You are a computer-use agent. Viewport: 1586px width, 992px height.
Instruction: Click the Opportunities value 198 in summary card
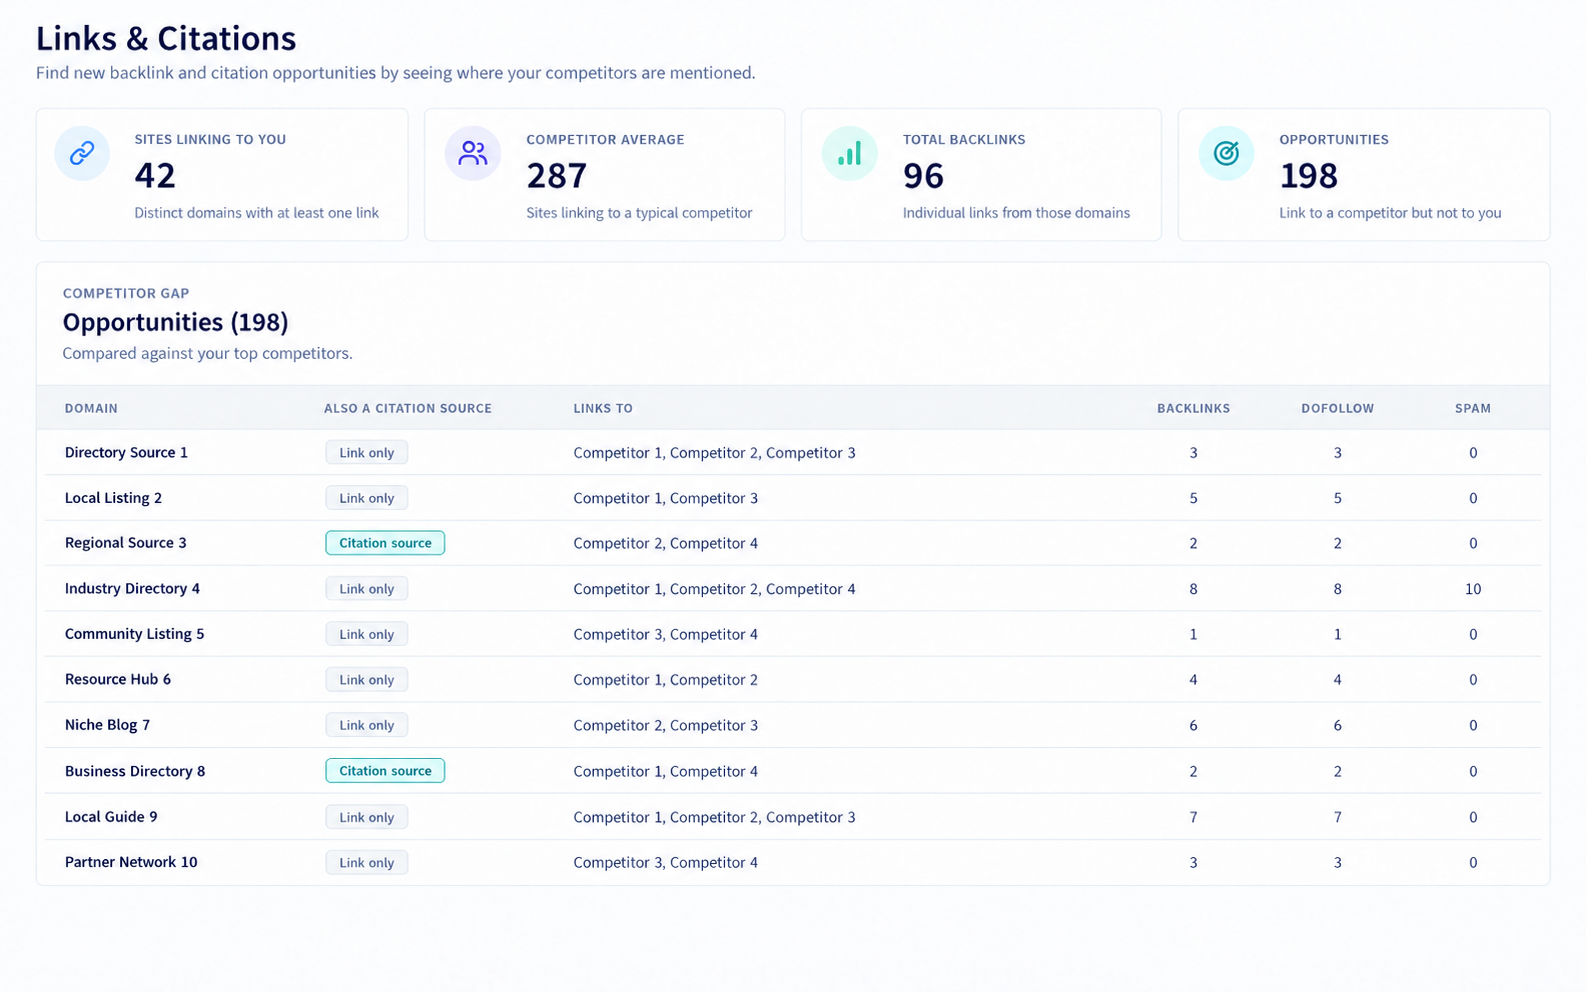point(1309,176)
